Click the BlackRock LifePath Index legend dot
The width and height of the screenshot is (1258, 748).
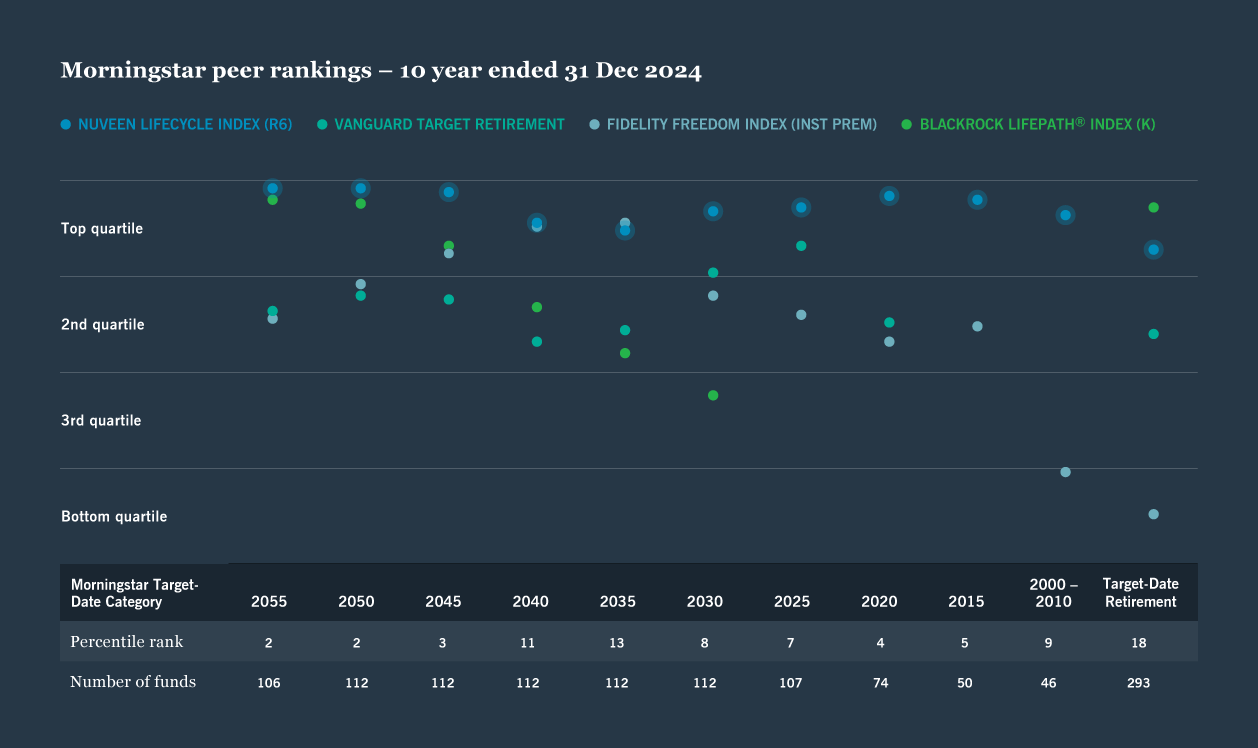click(907, 124)
